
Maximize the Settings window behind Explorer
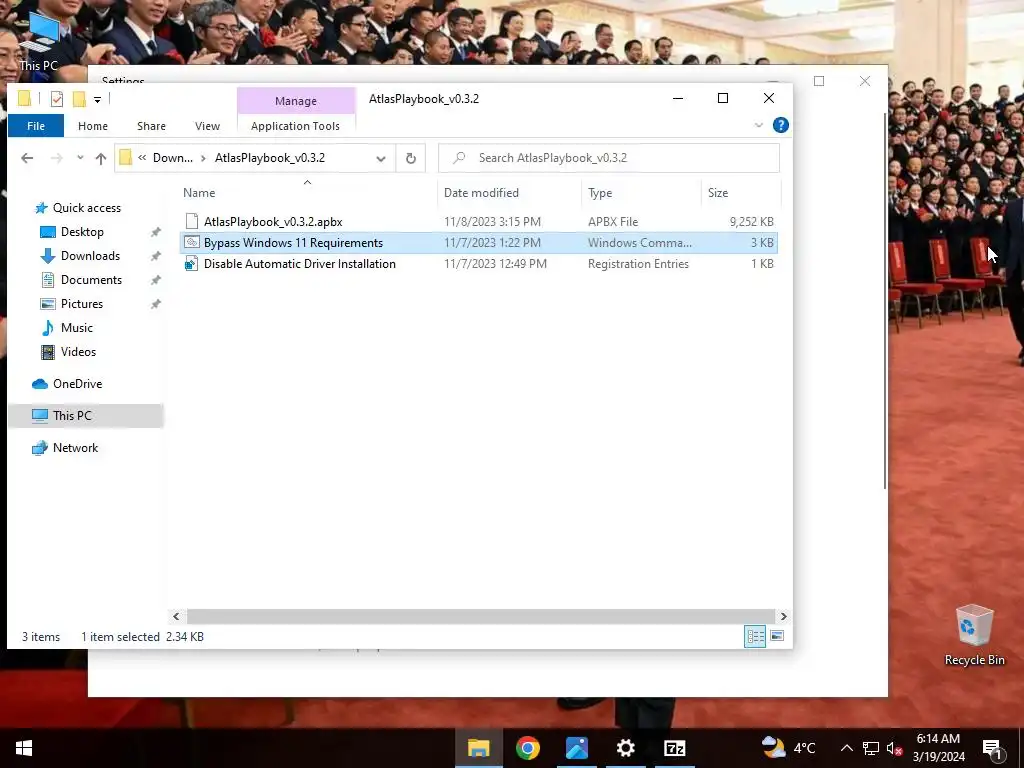(819, 81)
